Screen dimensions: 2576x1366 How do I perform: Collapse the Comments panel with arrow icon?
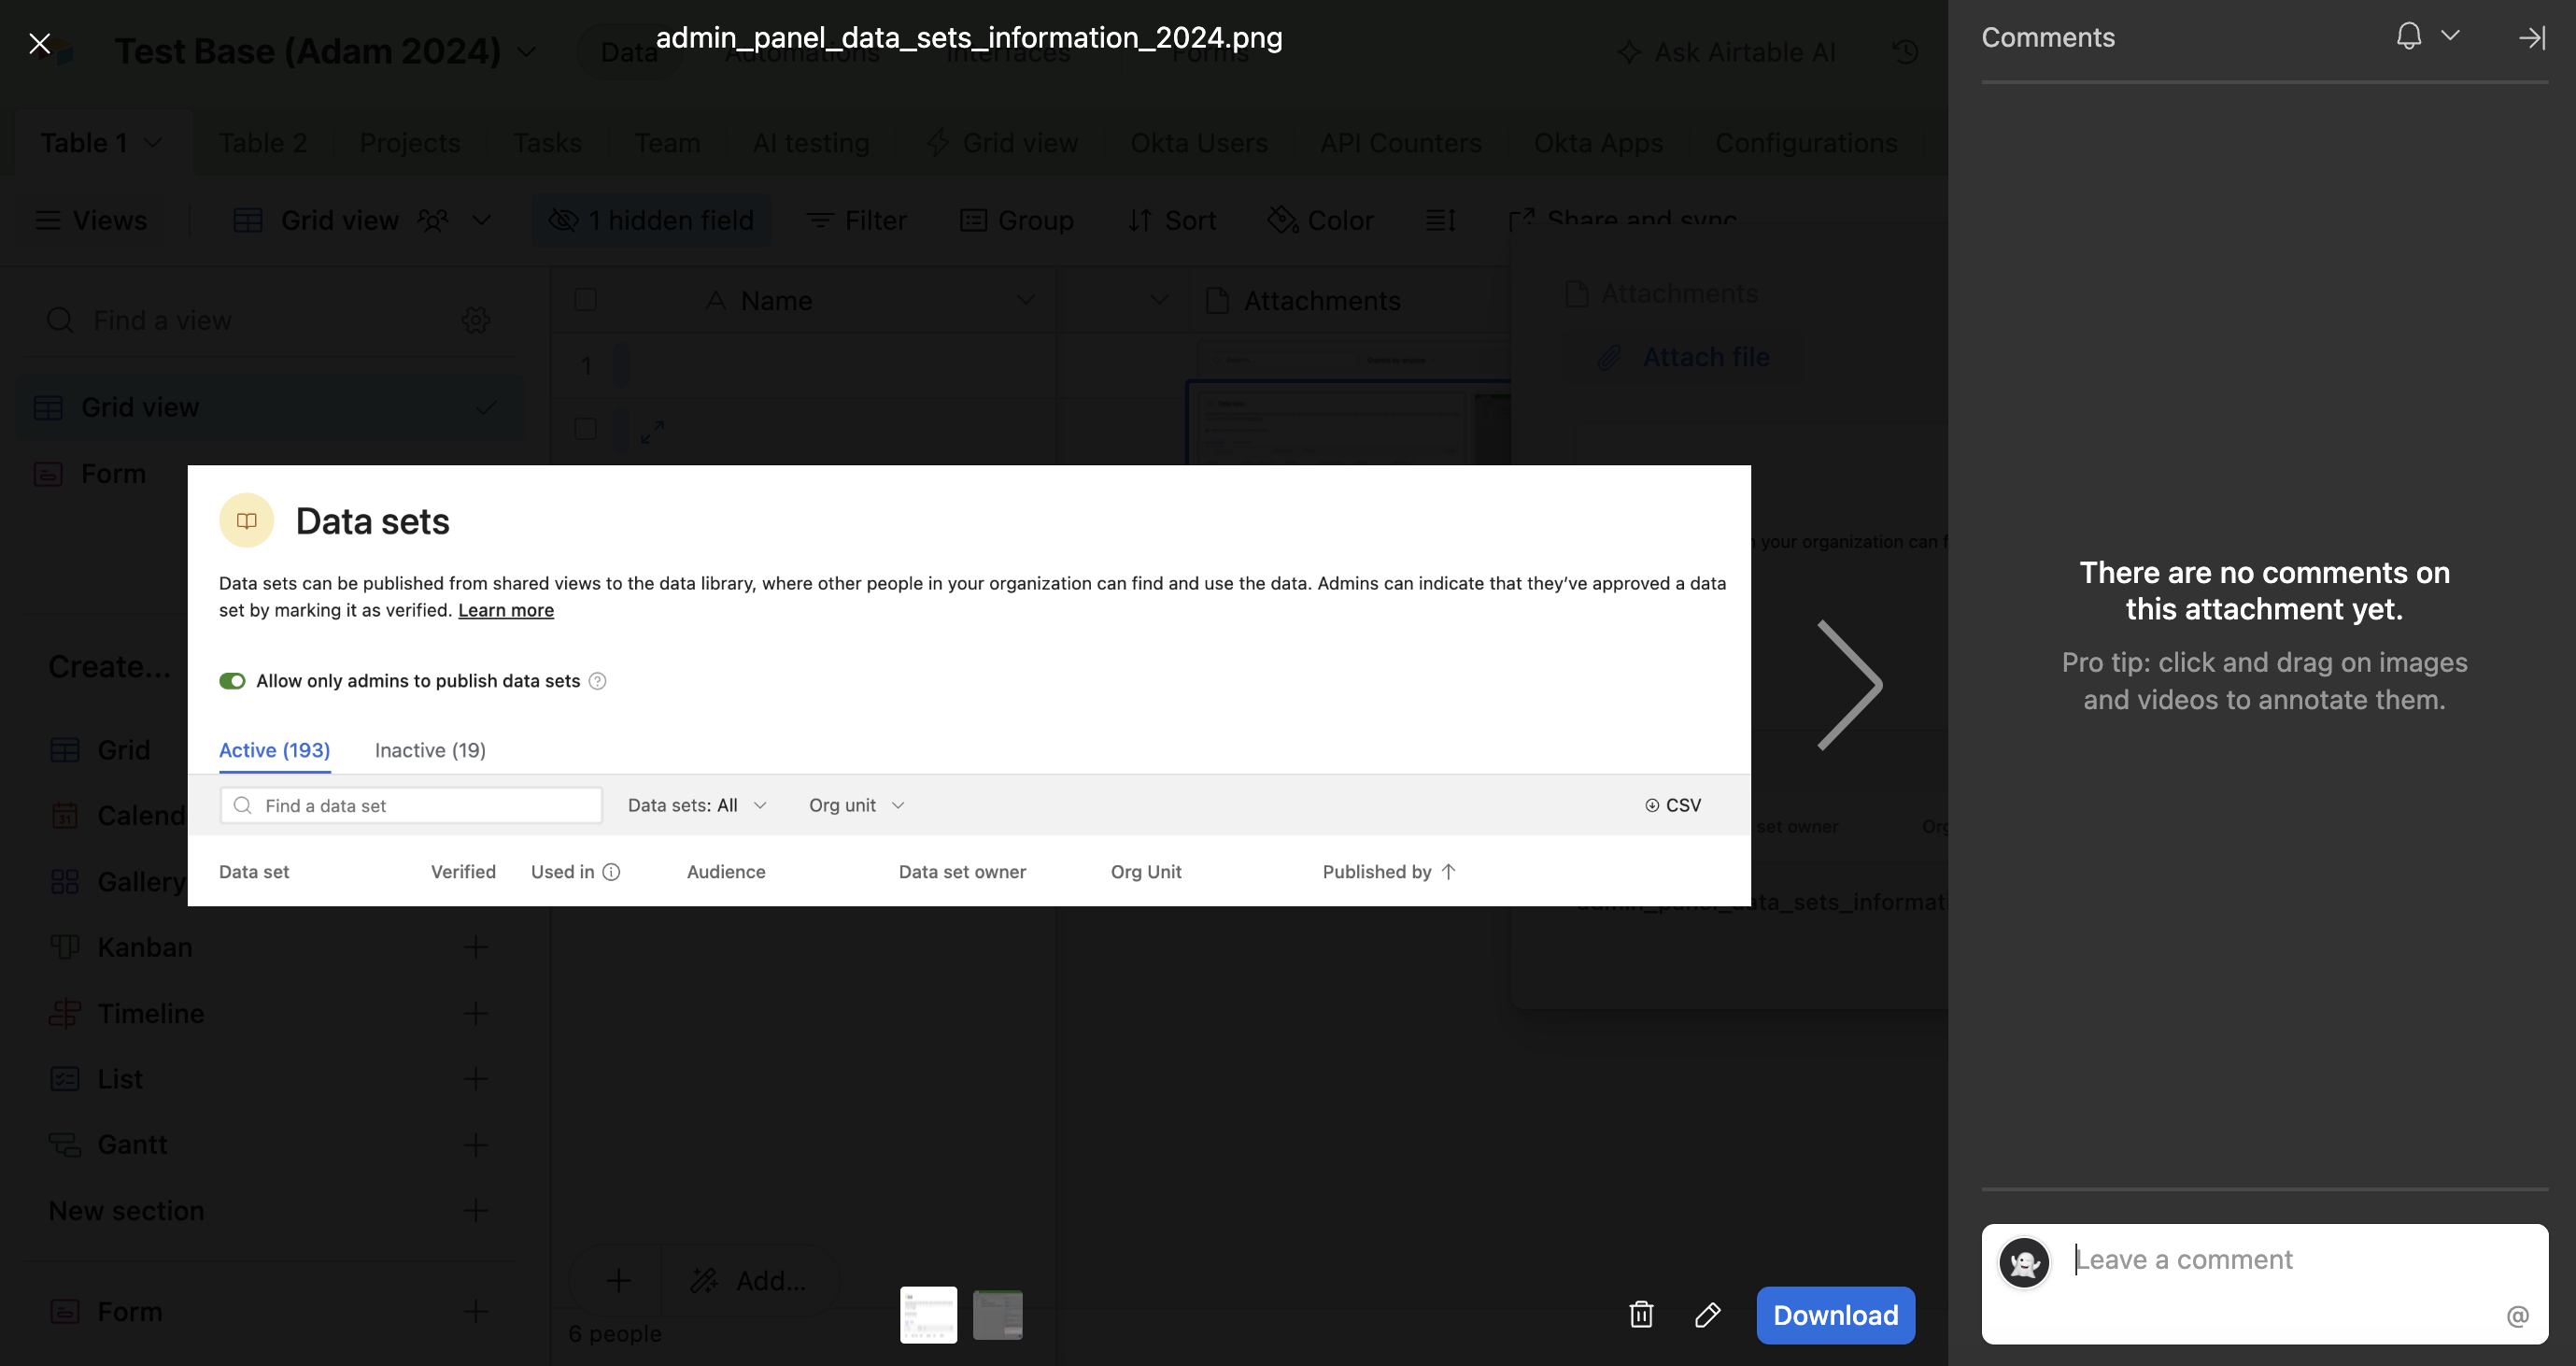coord(2531,37)
